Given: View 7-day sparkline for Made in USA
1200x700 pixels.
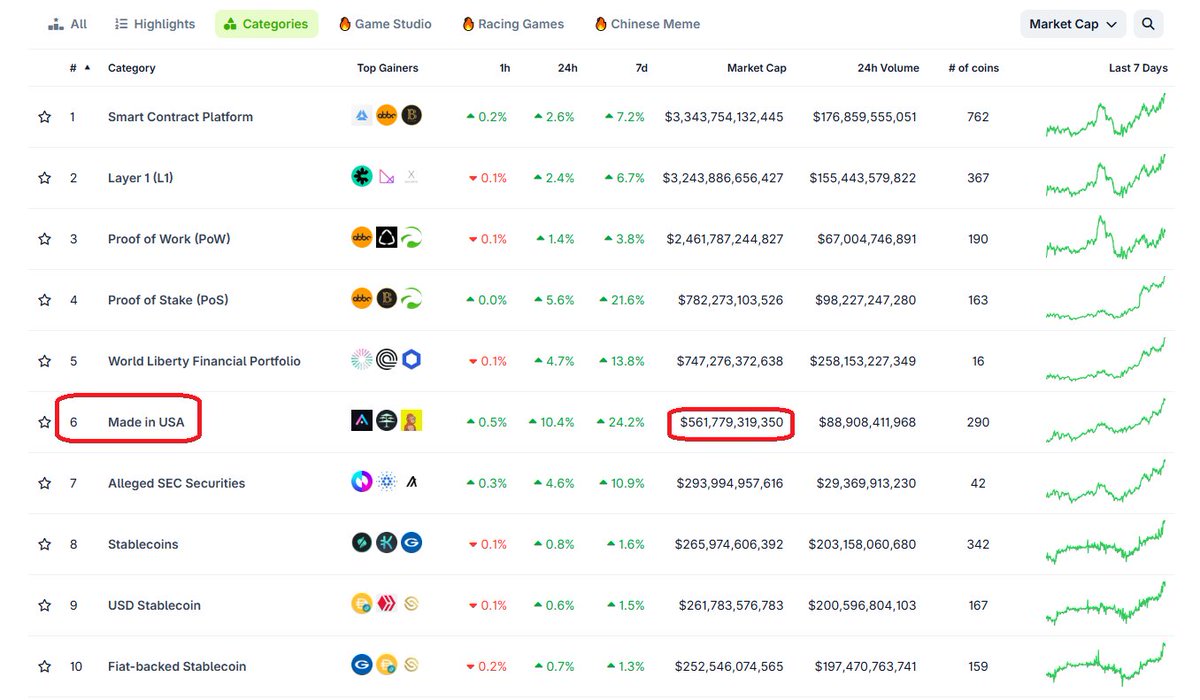Looking at the screenshot, I should pyautogui.click(x=1105, y=422).
